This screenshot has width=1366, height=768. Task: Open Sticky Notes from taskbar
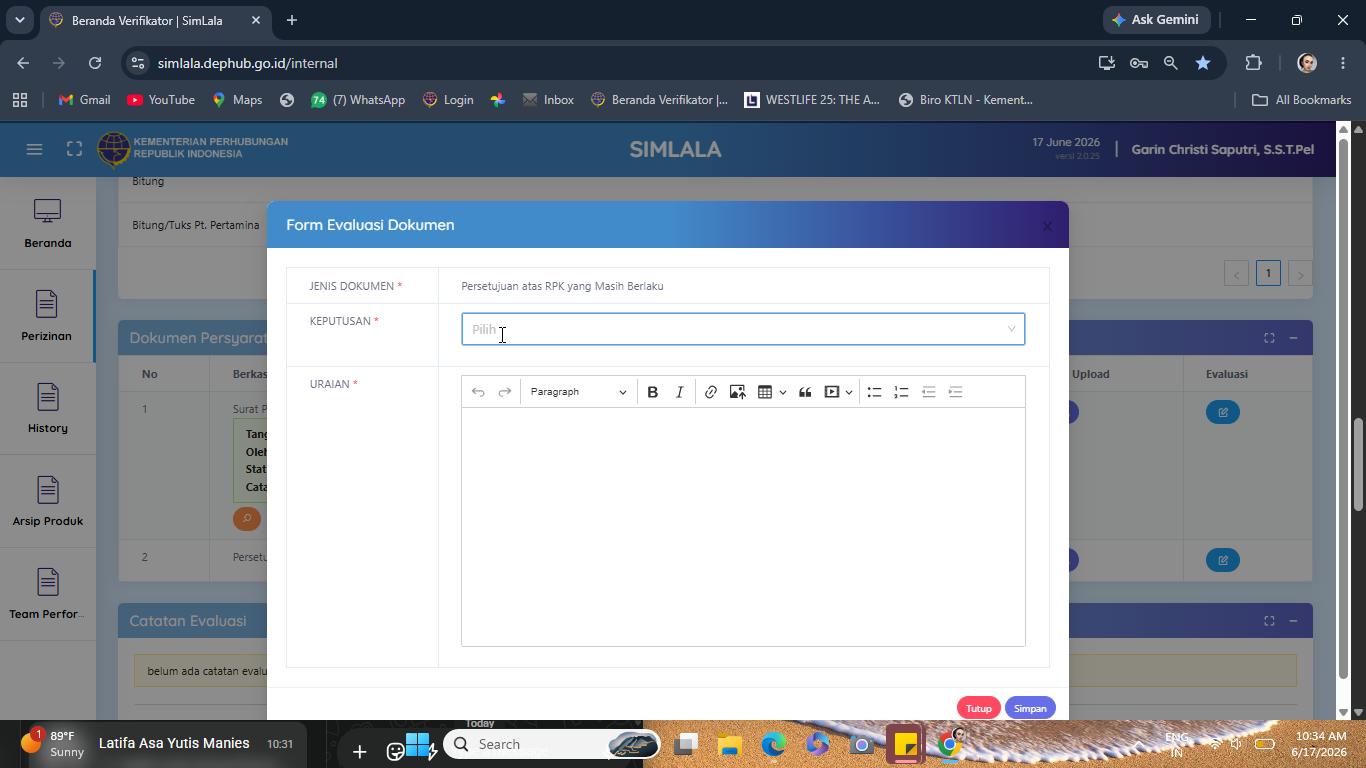tap(905, 744)
